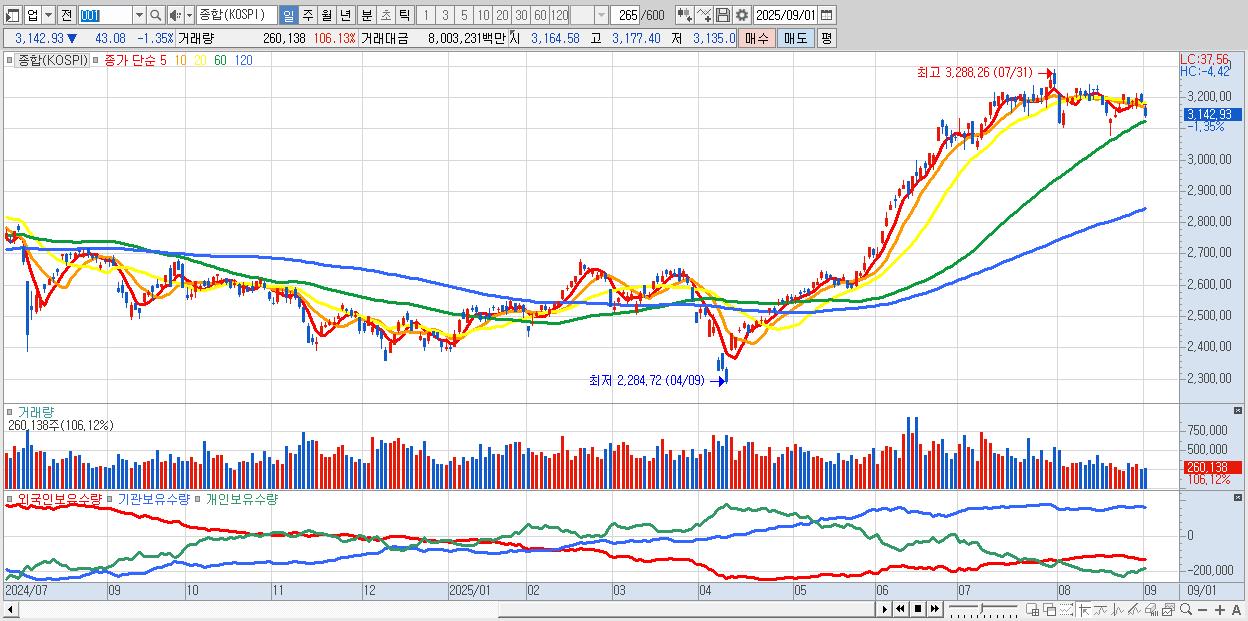Click the 매도 sell button
Viewport: 1248px width, 621px height.
[796, 38]
